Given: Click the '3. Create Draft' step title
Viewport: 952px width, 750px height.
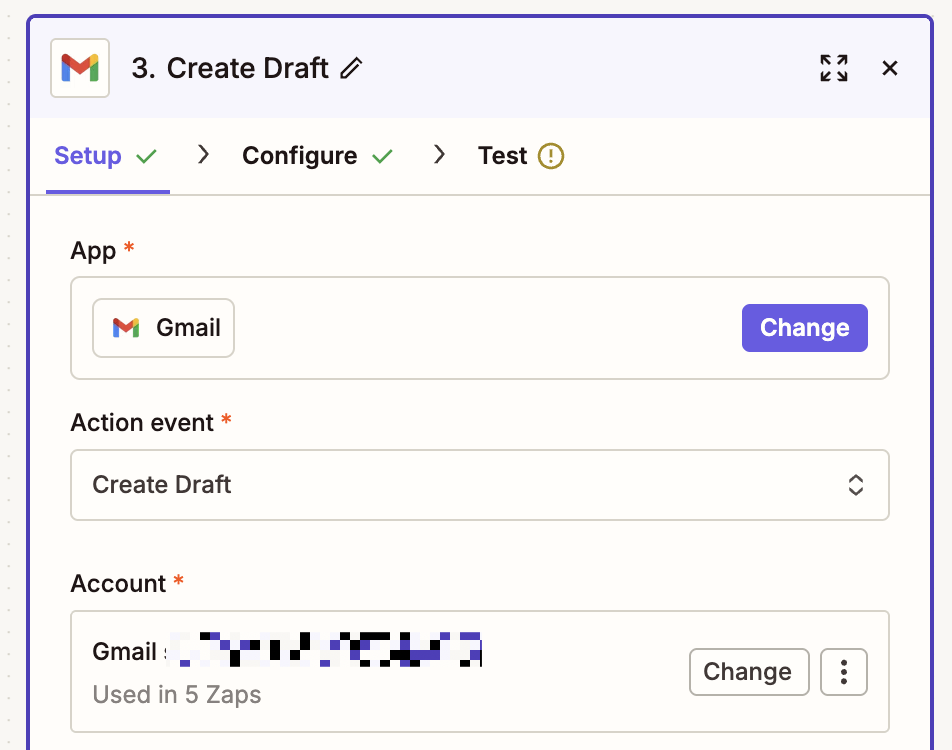Looking at the screenshot, I should coord(230,68).
